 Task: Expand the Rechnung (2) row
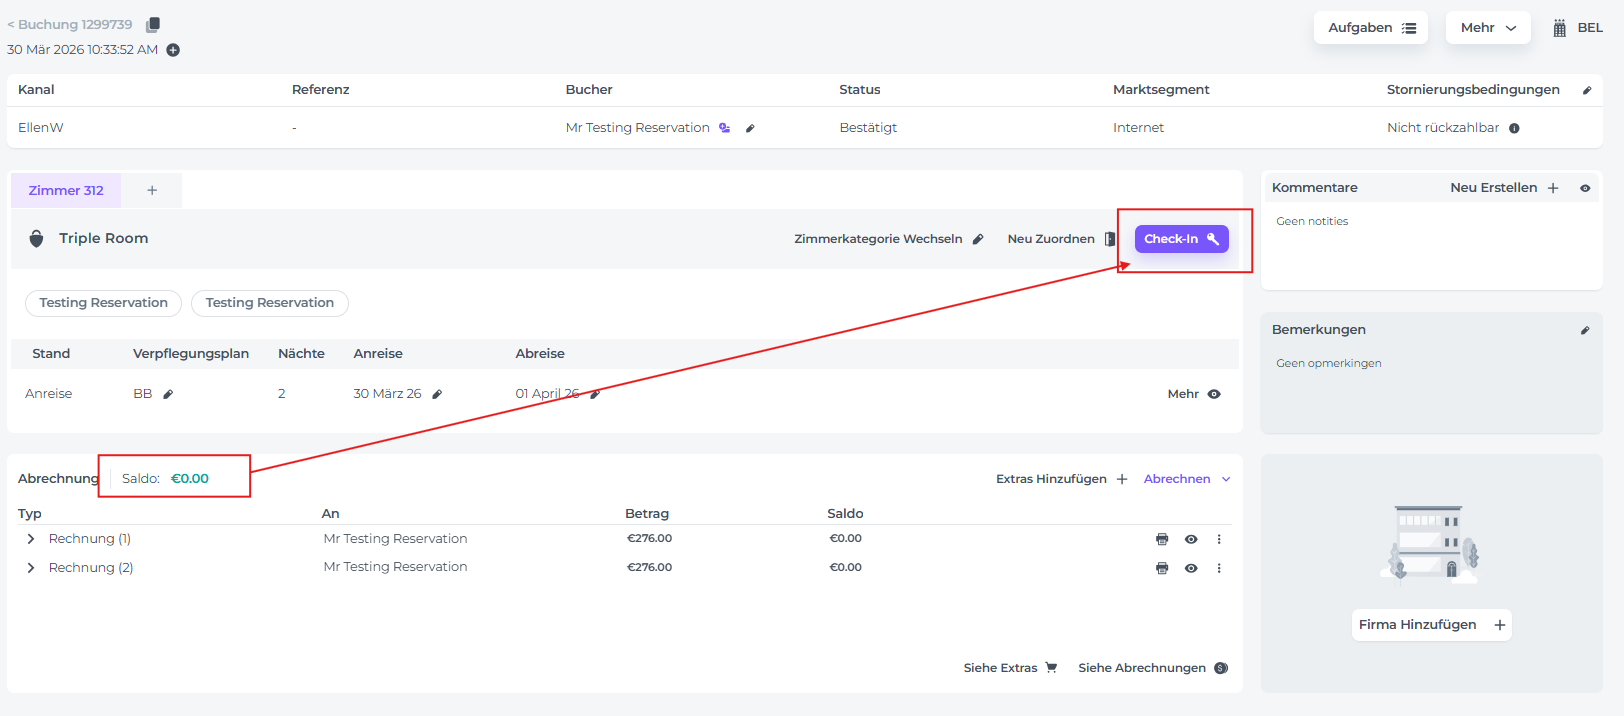click(x=31, y=568)
